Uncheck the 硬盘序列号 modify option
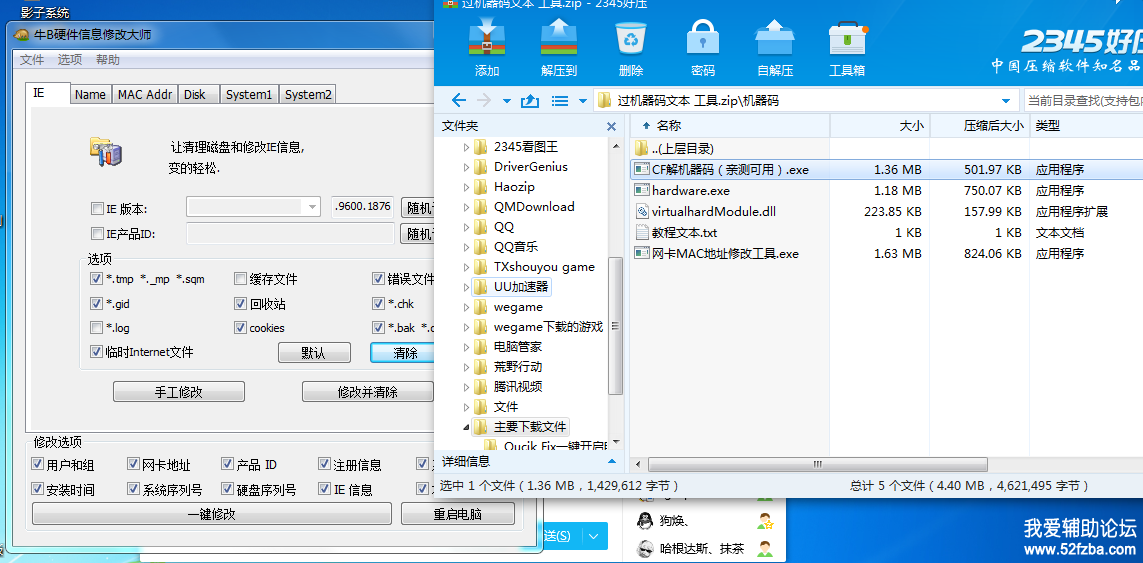The height and width of the screenshot is (563, 1143). (x=228, y=489)
